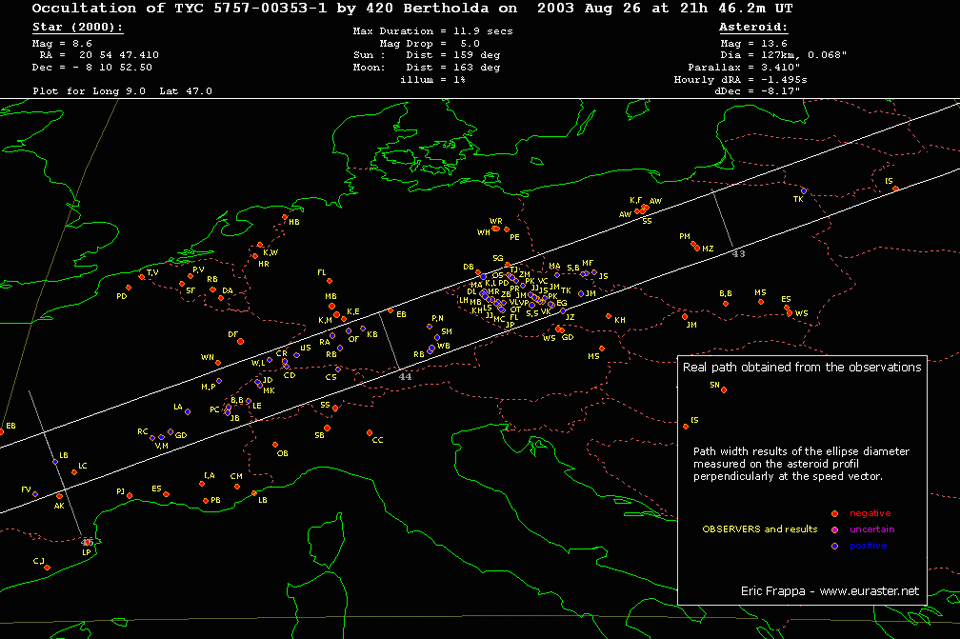Click the red negative legend dot
This screenshot has width=960, height=639.
click(834, 513)
